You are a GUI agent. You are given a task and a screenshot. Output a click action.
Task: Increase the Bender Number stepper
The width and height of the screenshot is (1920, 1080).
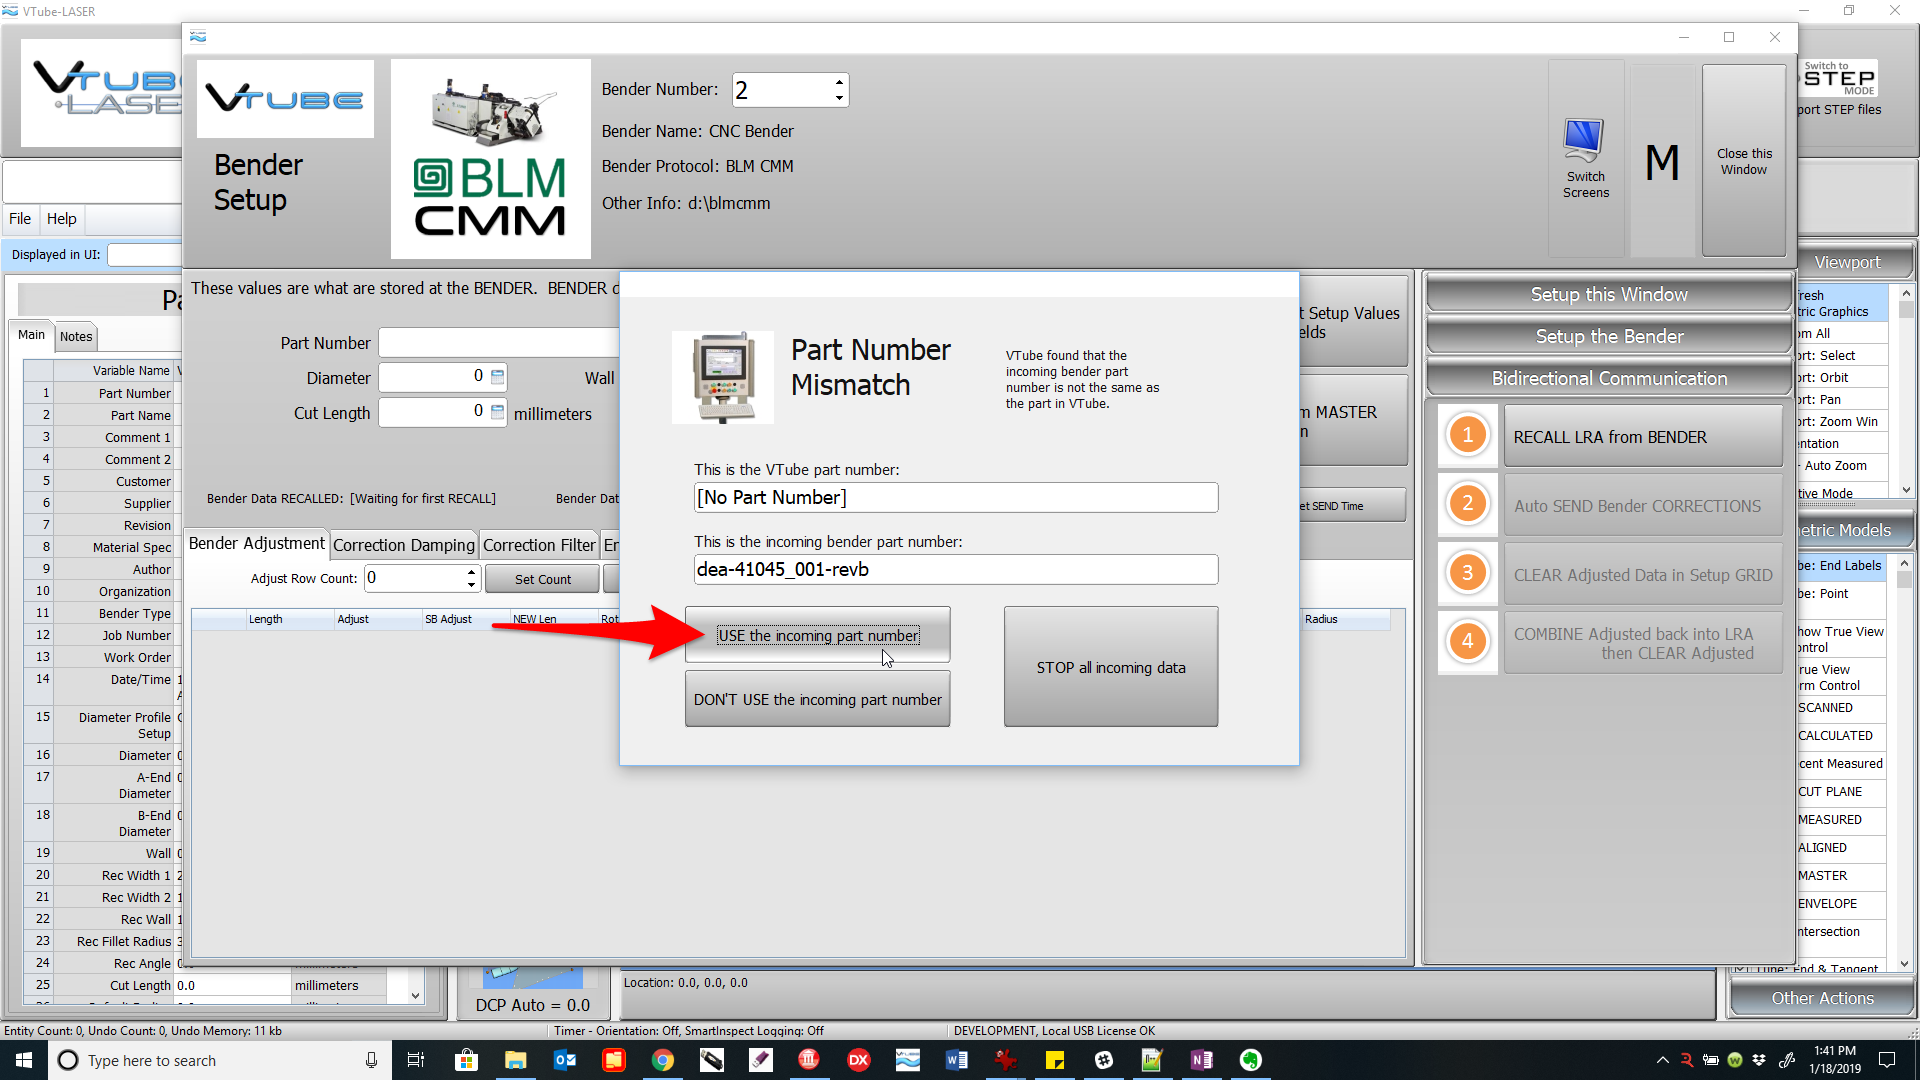(839, 82)
